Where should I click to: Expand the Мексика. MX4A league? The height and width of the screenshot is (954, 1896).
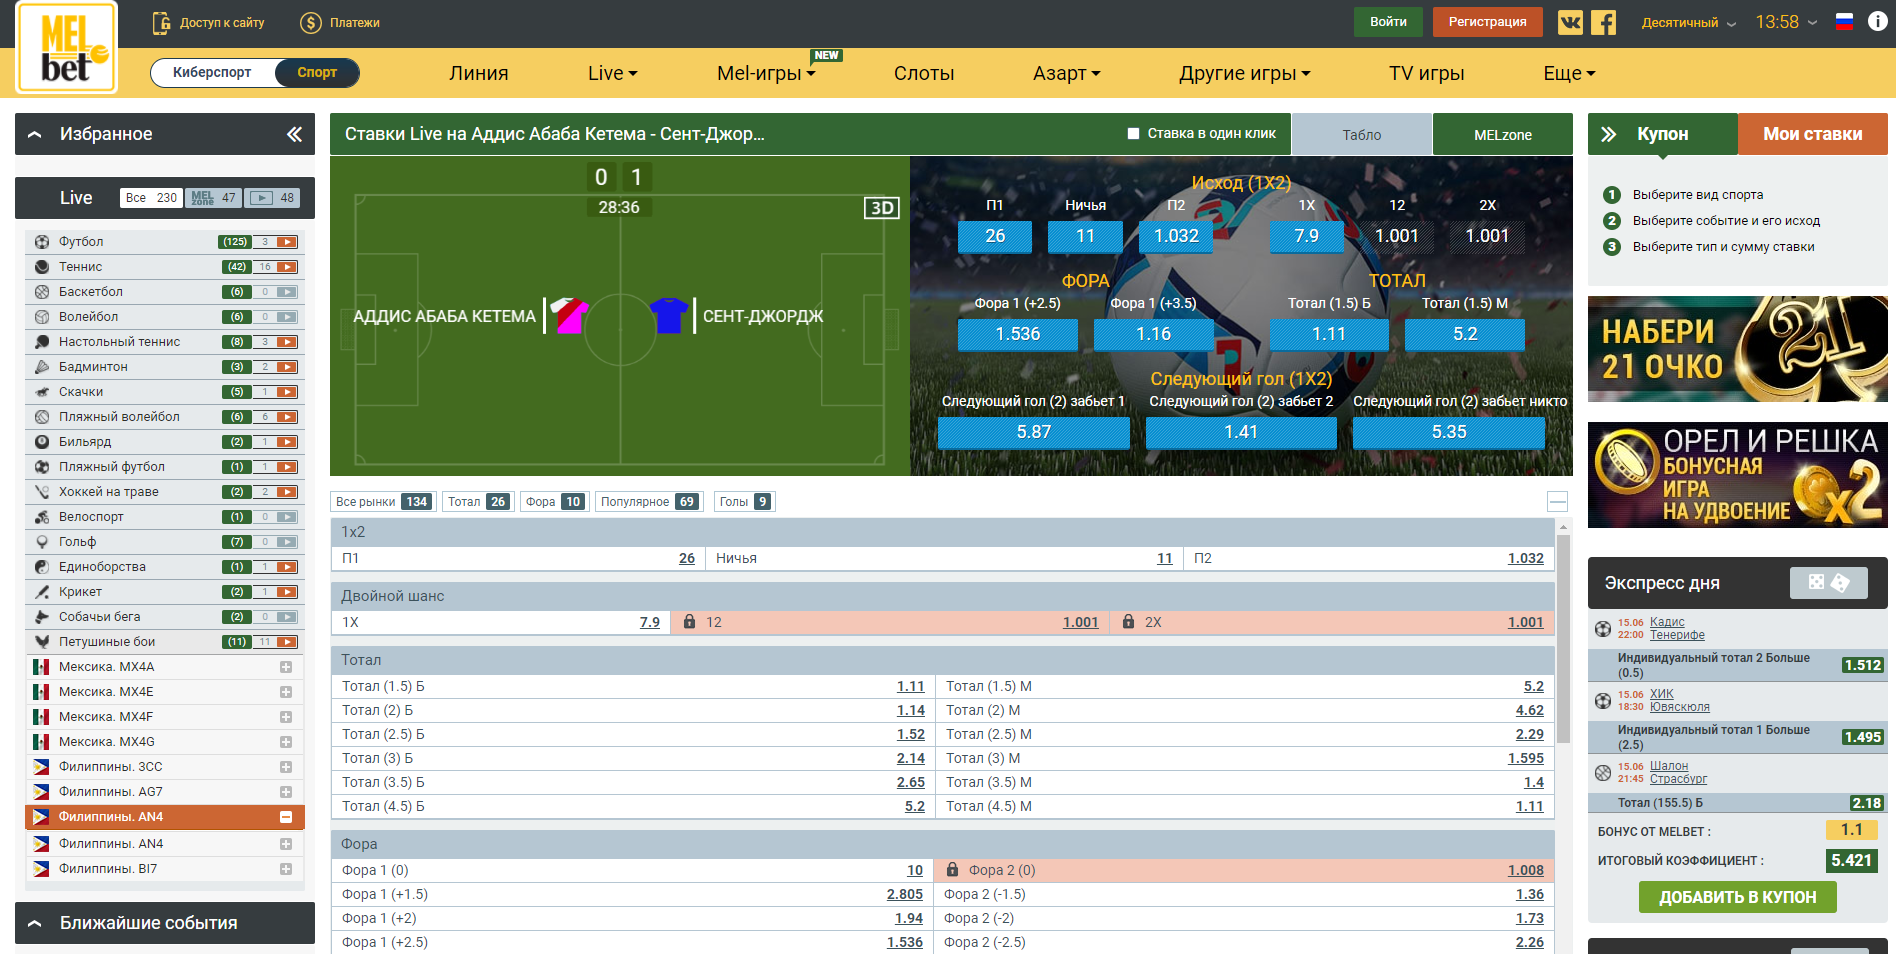286,667
